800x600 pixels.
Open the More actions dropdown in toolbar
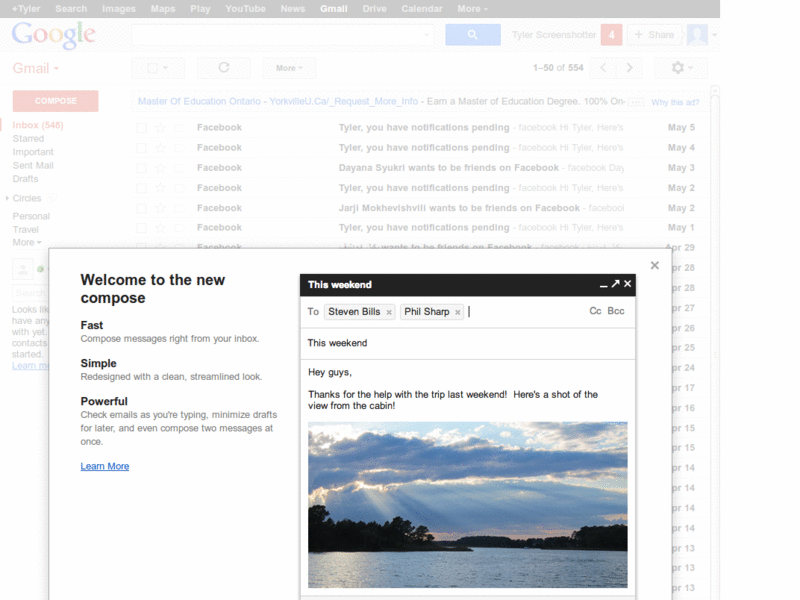pos(289,68)
